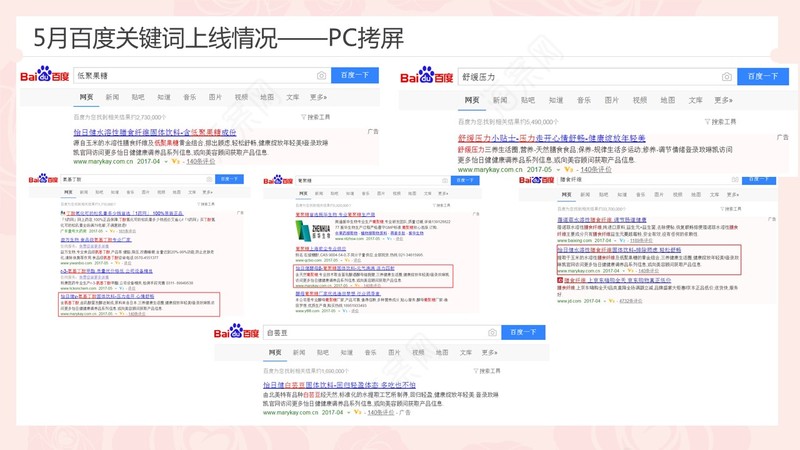Click 百度一下 button for 舒缓压力
Screen dimensions: 800x450
coord(763,77)
